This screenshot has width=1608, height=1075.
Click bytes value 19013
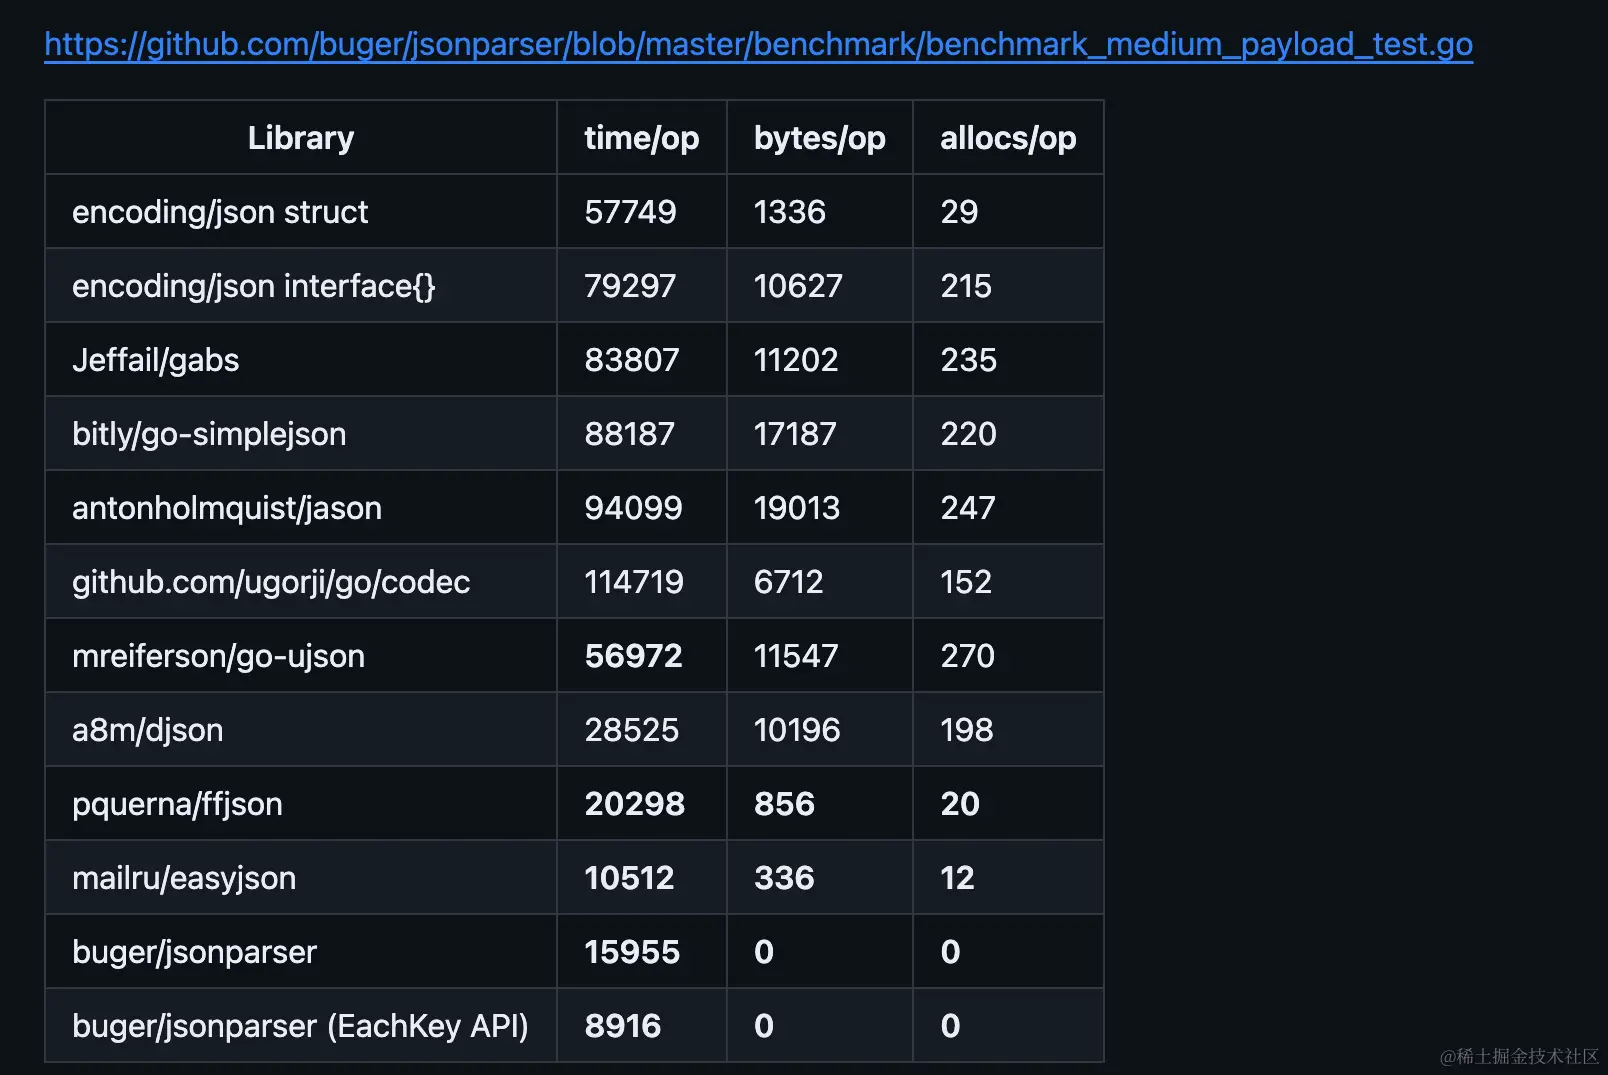(797, 508)
